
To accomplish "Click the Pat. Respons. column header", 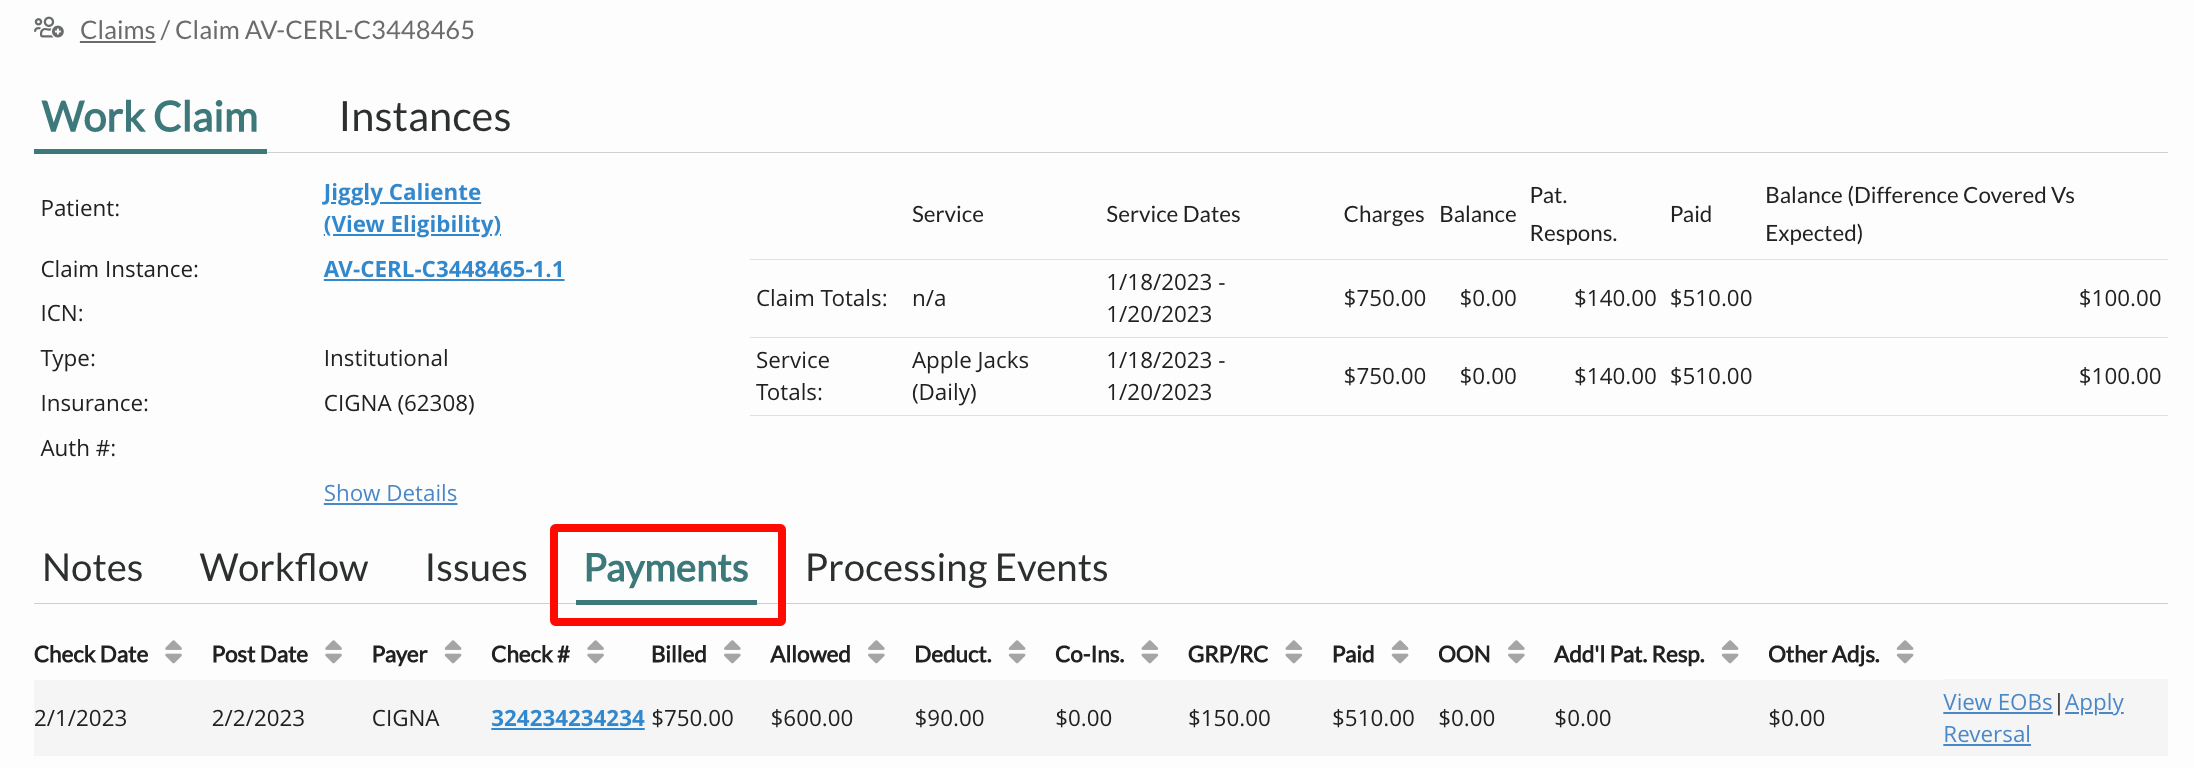I will [1573, 214].
